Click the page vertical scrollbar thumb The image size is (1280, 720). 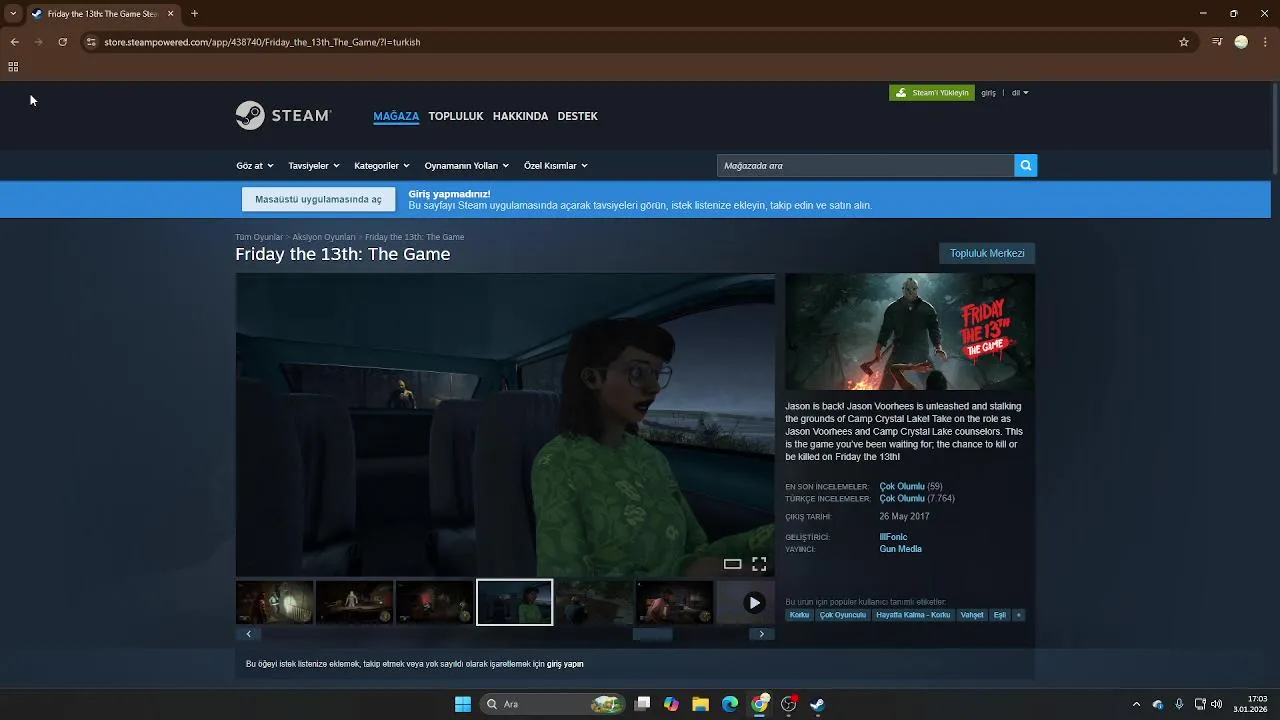1275,130
